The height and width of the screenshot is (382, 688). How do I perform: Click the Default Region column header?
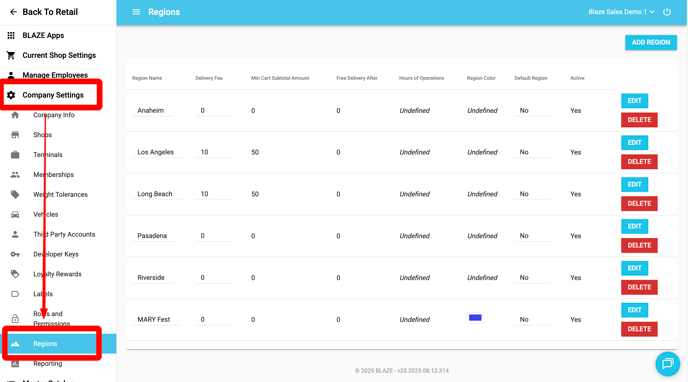(531, 78)
